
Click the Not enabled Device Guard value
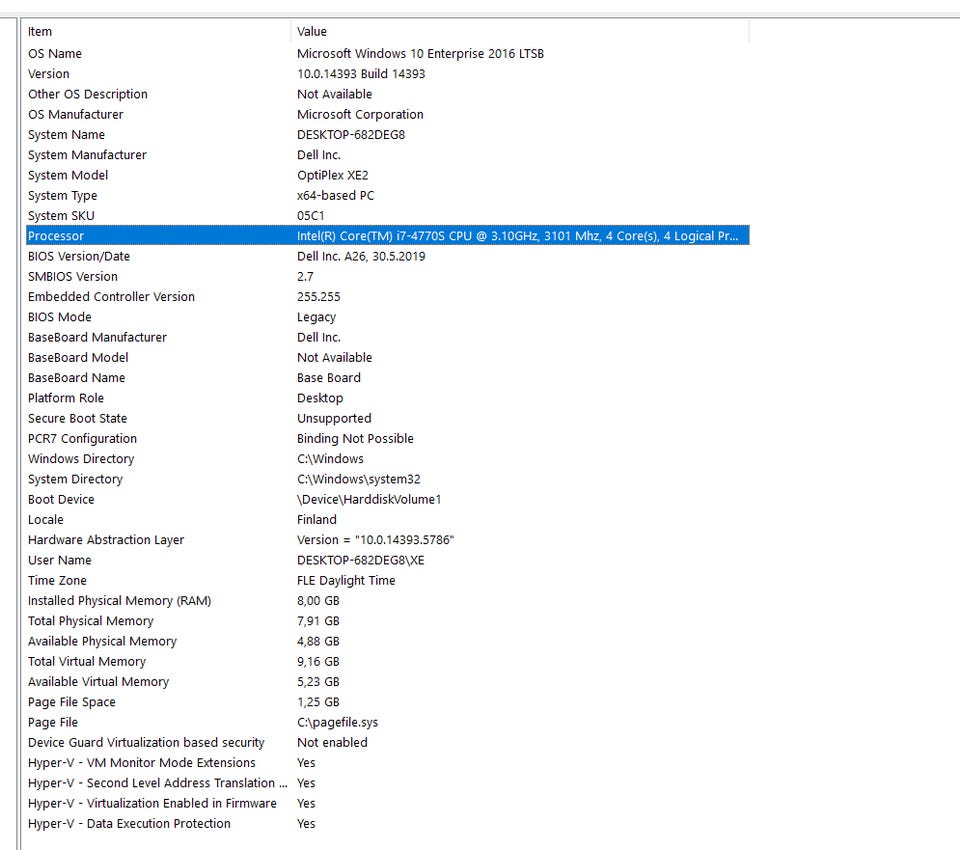pos(332,742)
